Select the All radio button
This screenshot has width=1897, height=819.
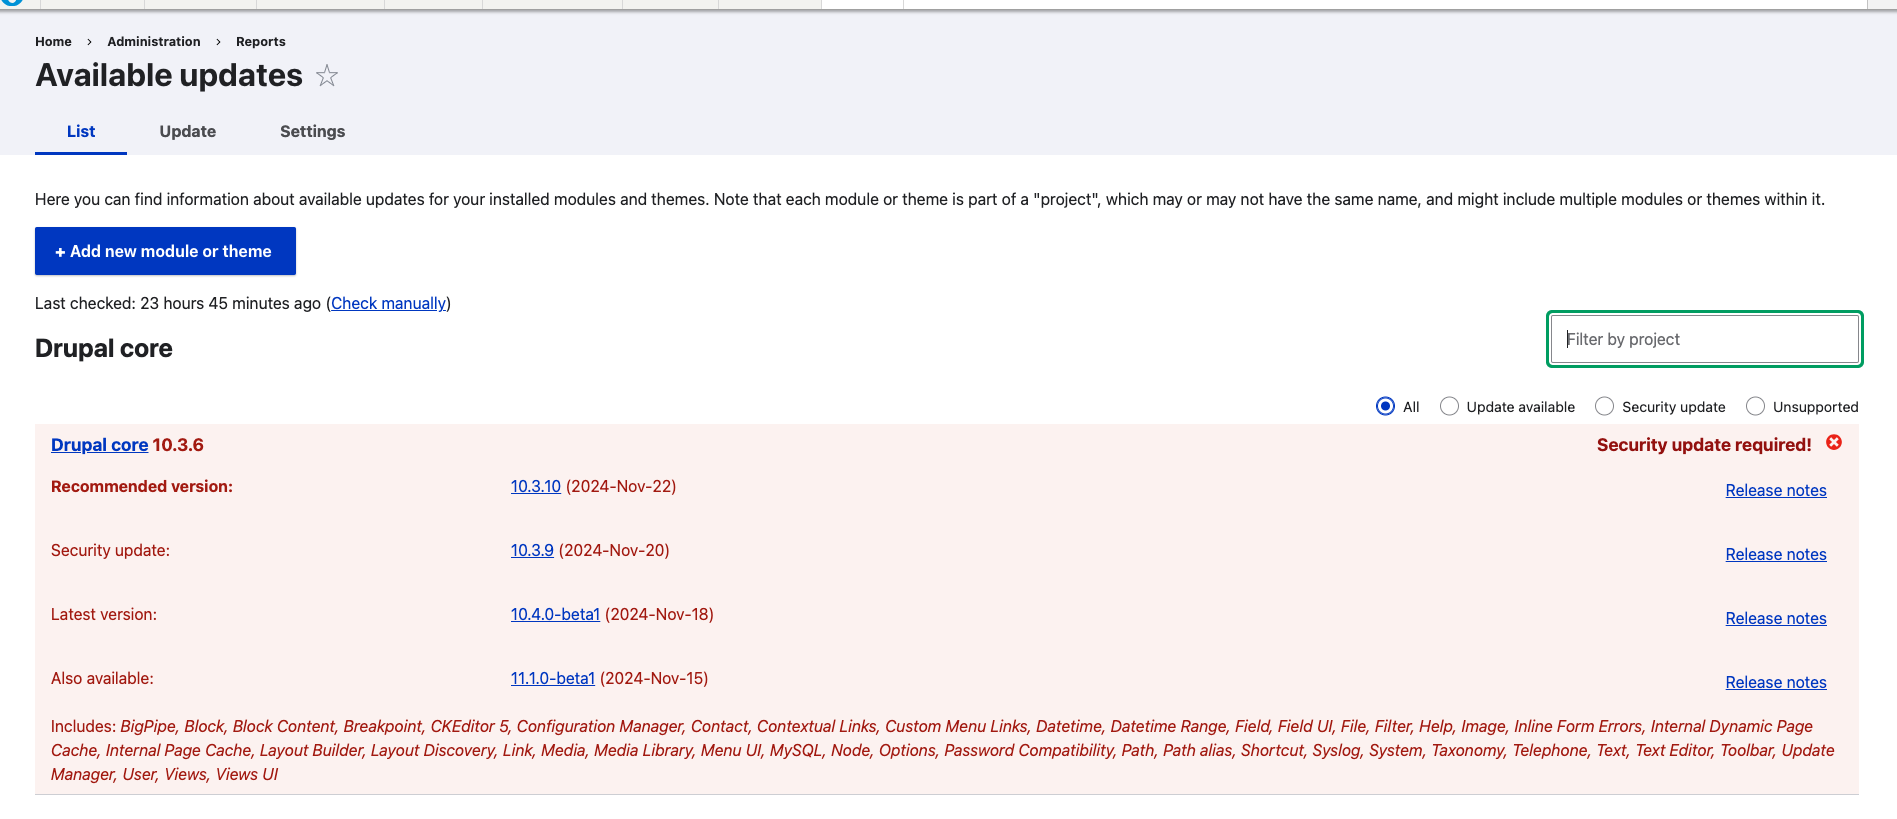click(x=1385, y=406)
